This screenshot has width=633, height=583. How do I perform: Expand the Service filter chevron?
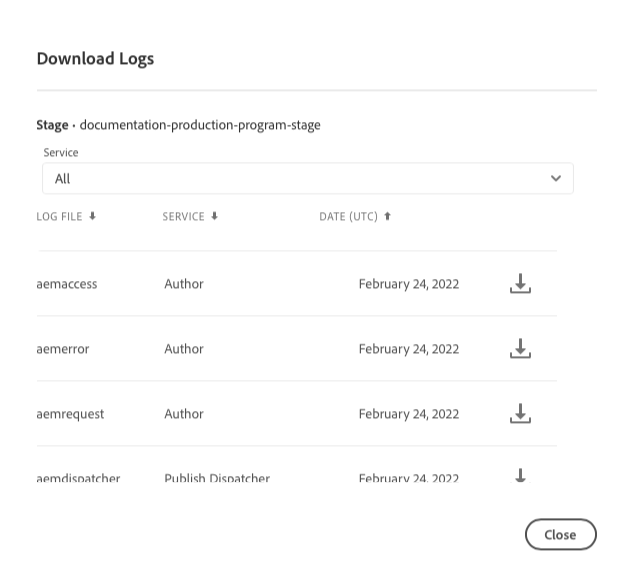pos(556,179)
